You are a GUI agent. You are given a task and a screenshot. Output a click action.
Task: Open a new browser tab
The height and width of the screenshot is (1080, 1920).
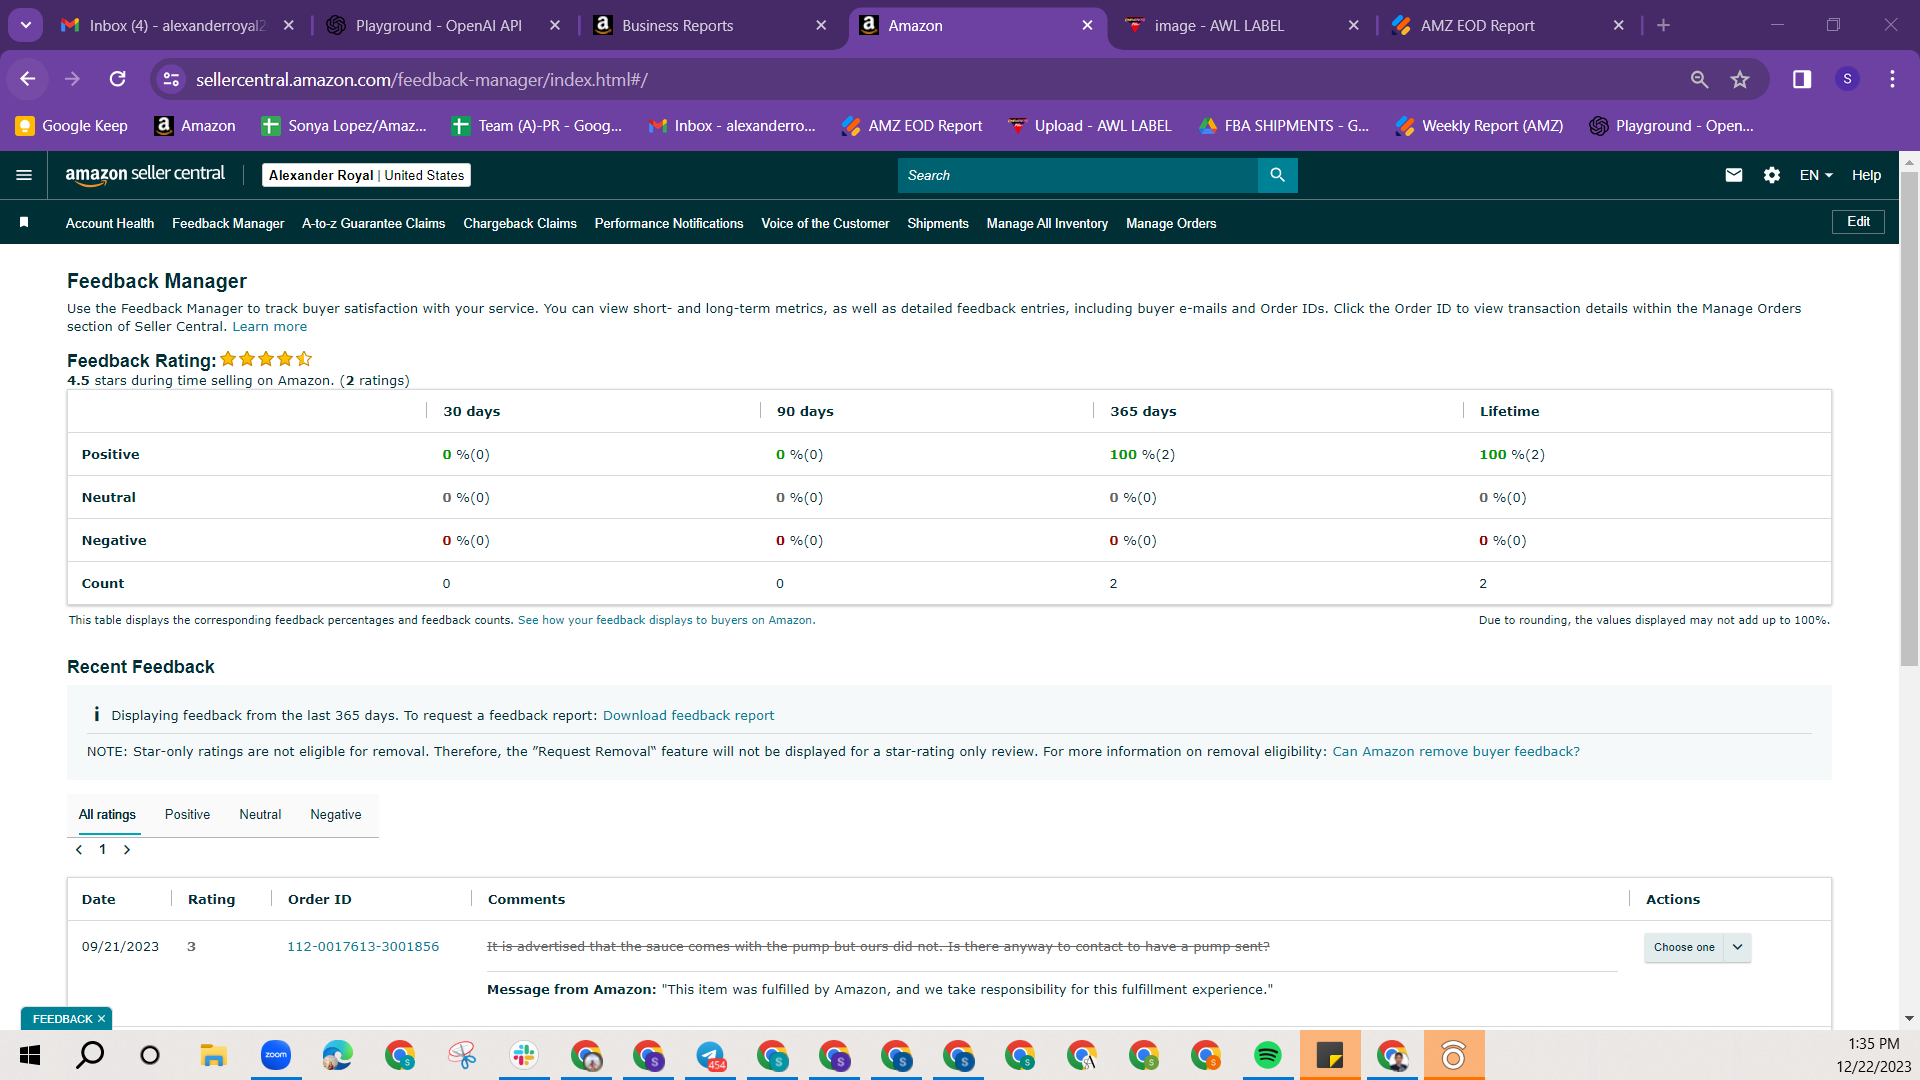(1663, 26)
